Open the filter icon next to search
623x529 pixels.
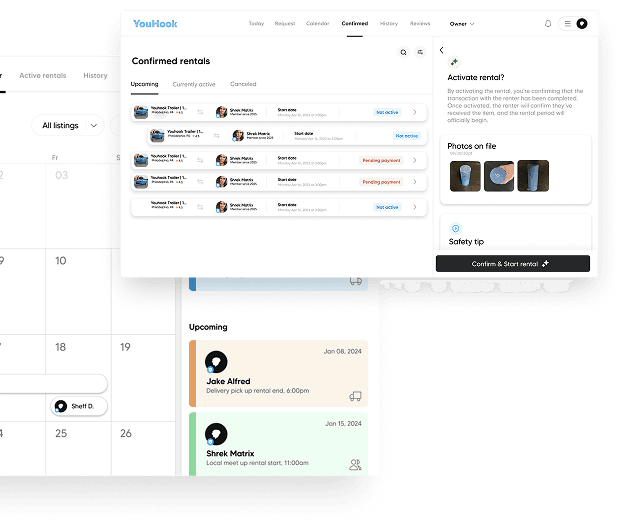[420, 52]
